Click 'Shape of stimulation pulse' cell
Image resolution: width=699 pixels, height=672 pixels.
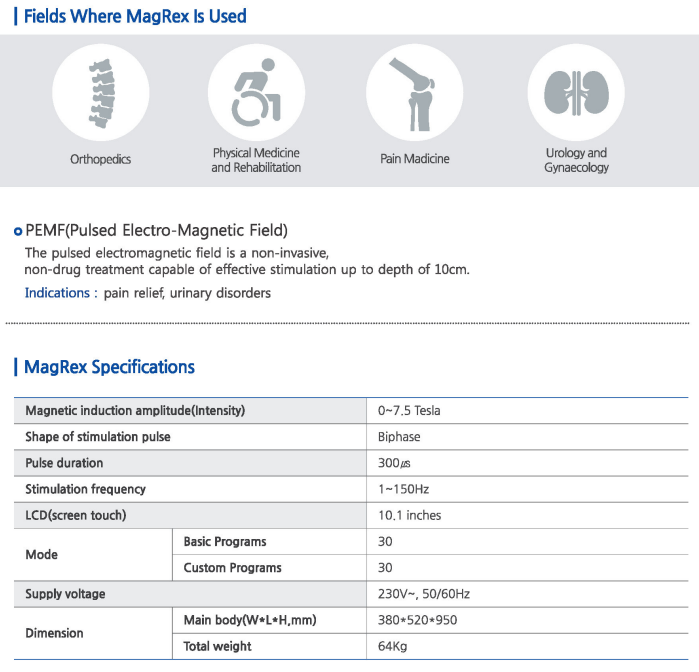[x=190, y=437]
